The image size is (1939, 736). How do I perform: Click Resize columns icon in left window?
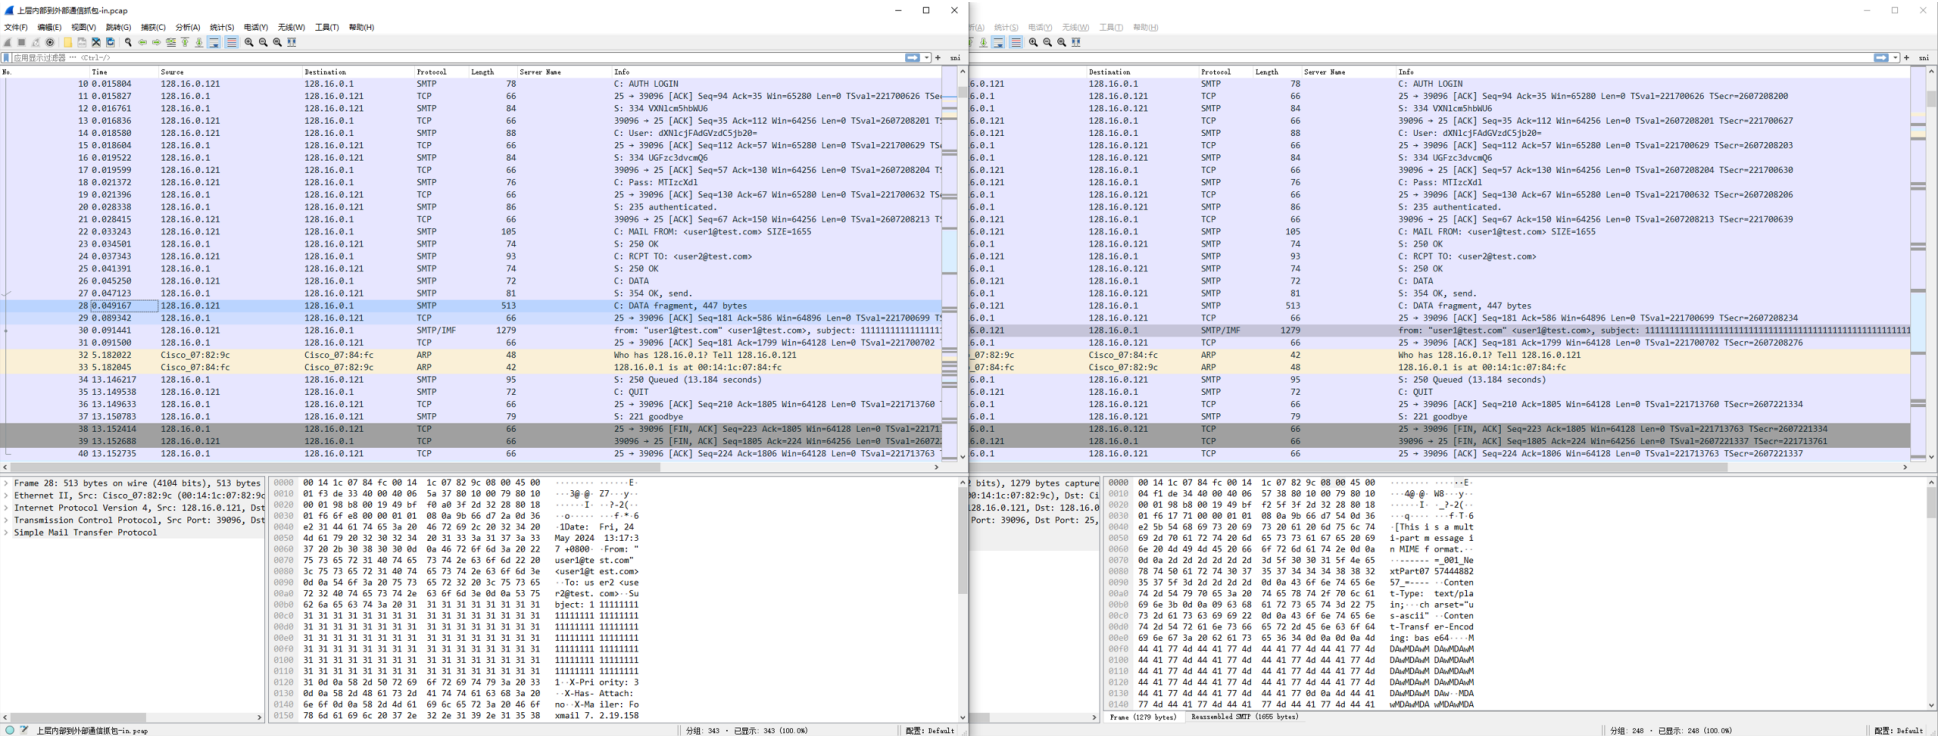pyautogui.click(x=291, y=43)
